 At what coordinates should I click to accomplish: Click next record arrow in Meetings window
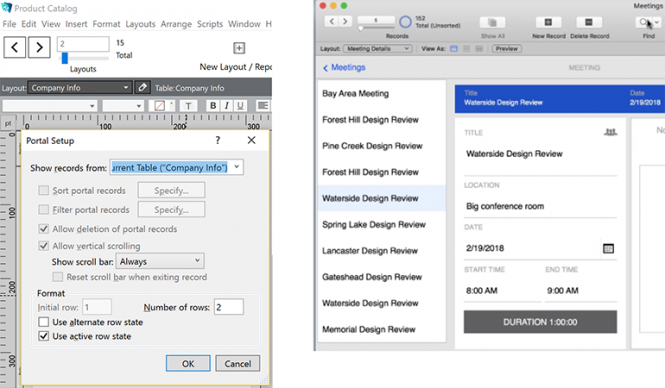click(345, 21)
